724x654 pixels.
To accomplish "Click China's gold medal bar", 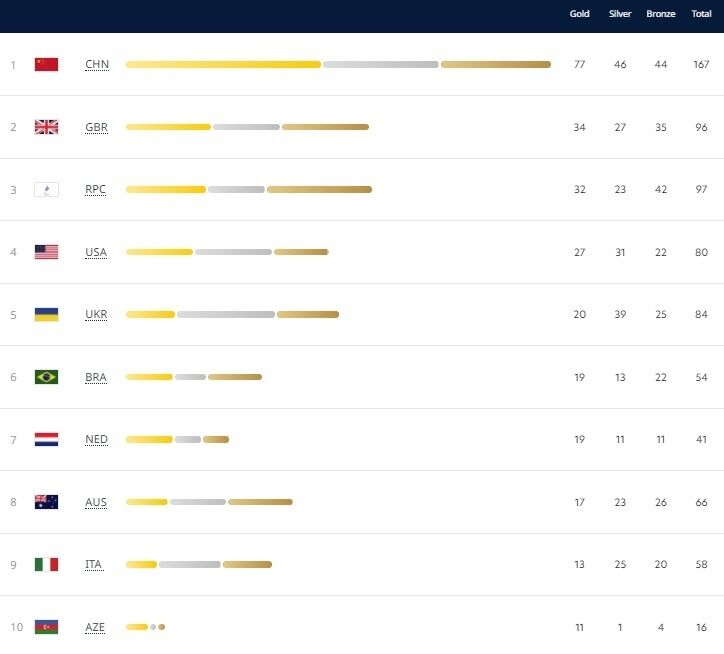I will 223,65.
